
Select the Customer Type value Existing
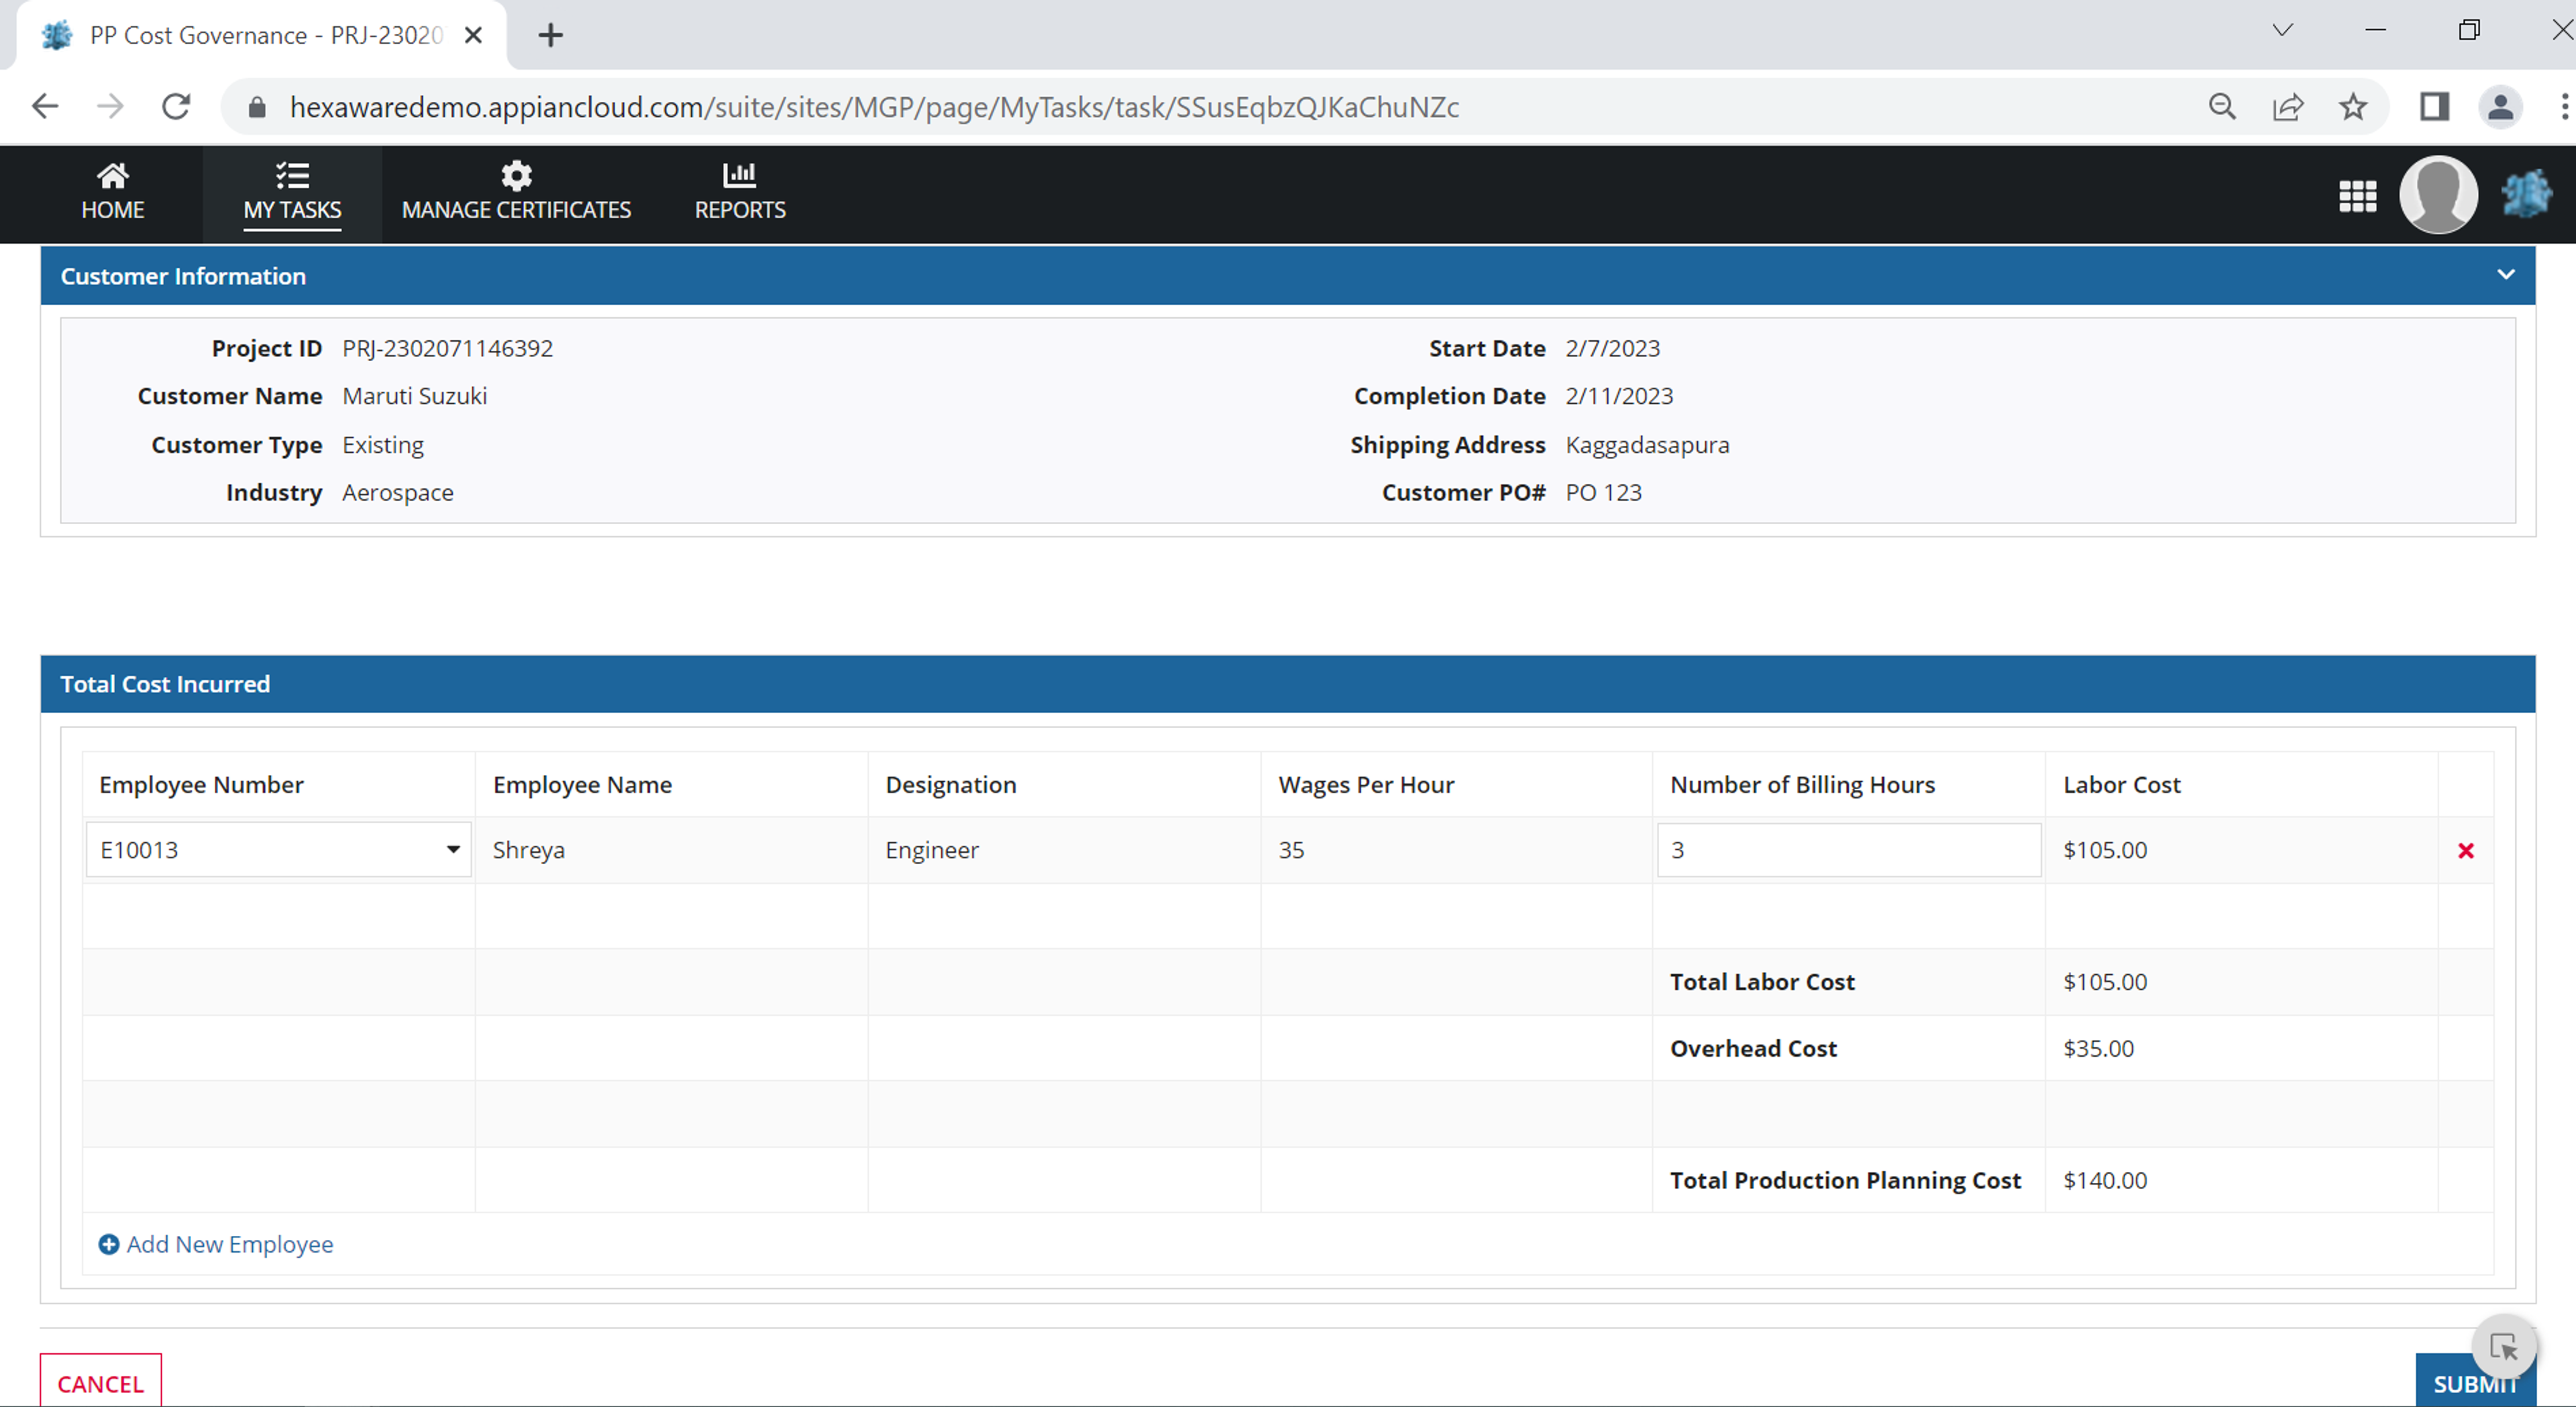point(382,445)
